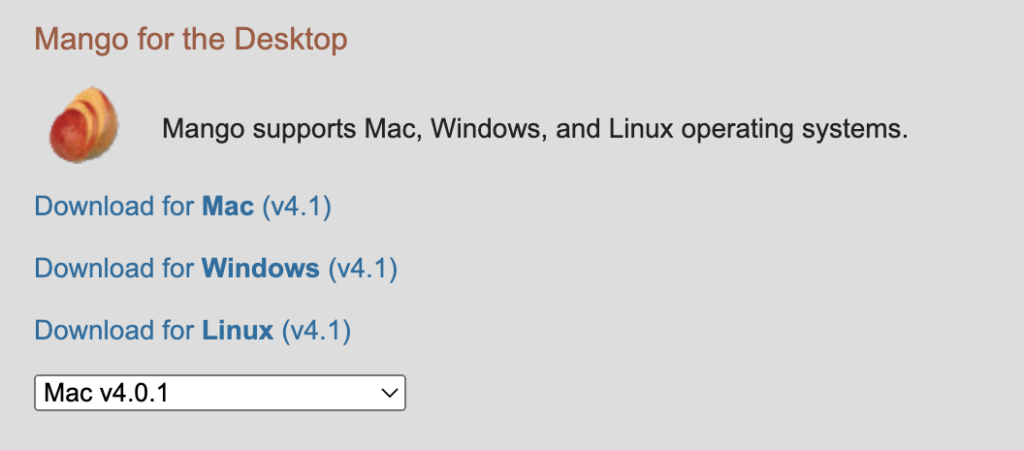Open the Download for Linux link

(193, 330)
